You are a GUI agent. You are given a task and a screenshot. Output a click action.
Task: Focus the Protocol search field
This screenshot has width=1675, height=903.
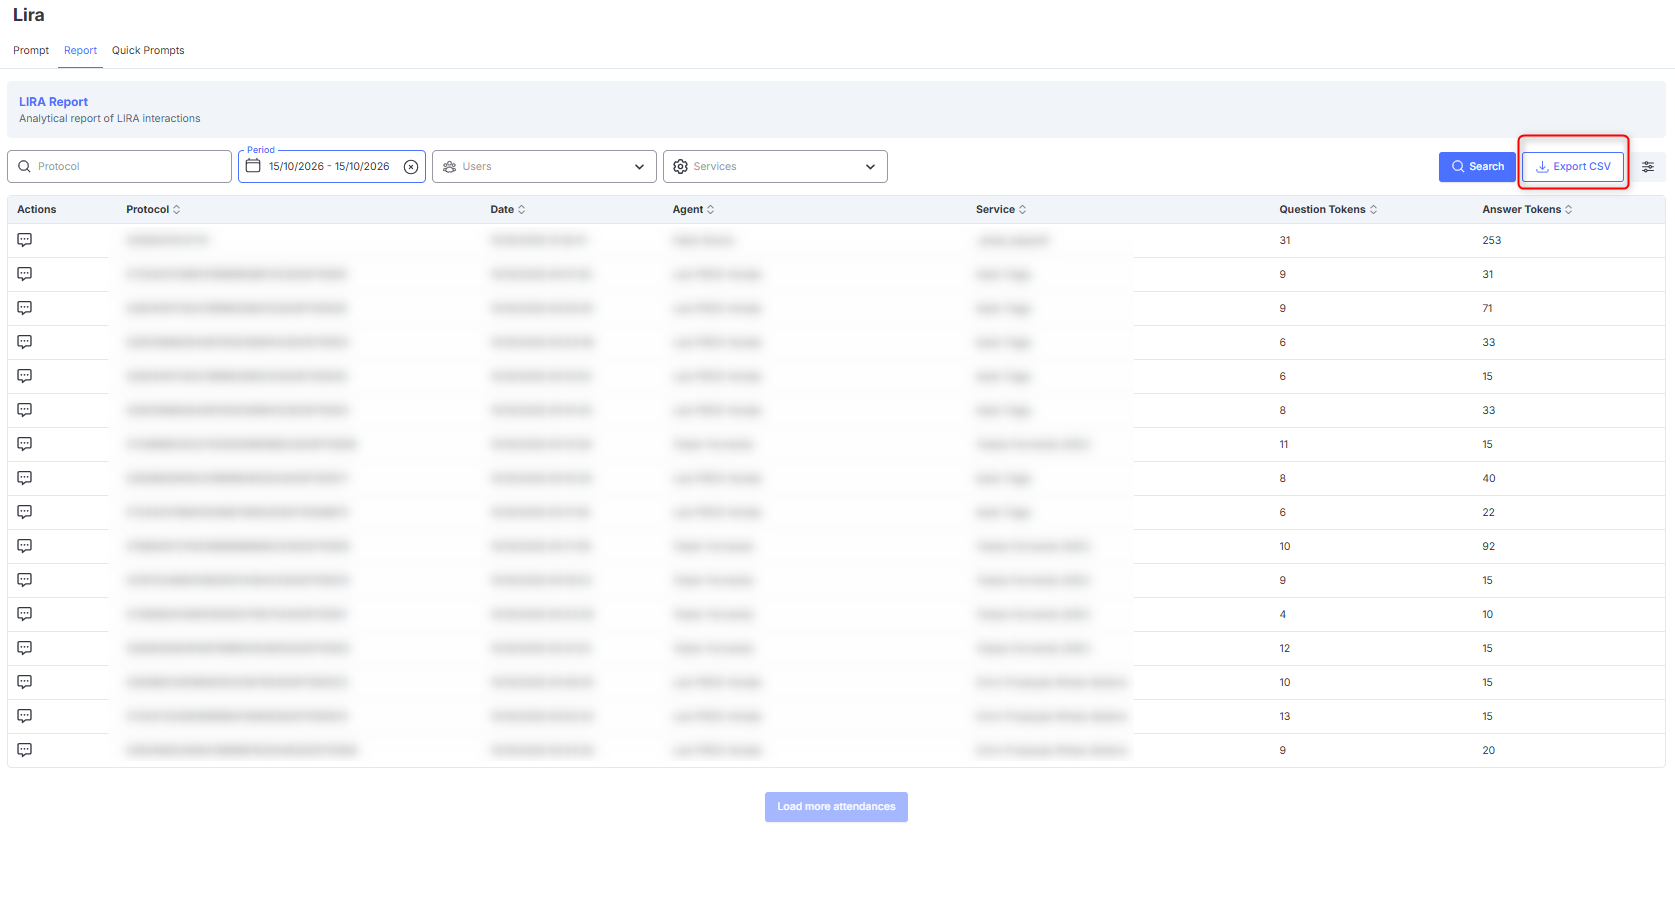point(119,167)
